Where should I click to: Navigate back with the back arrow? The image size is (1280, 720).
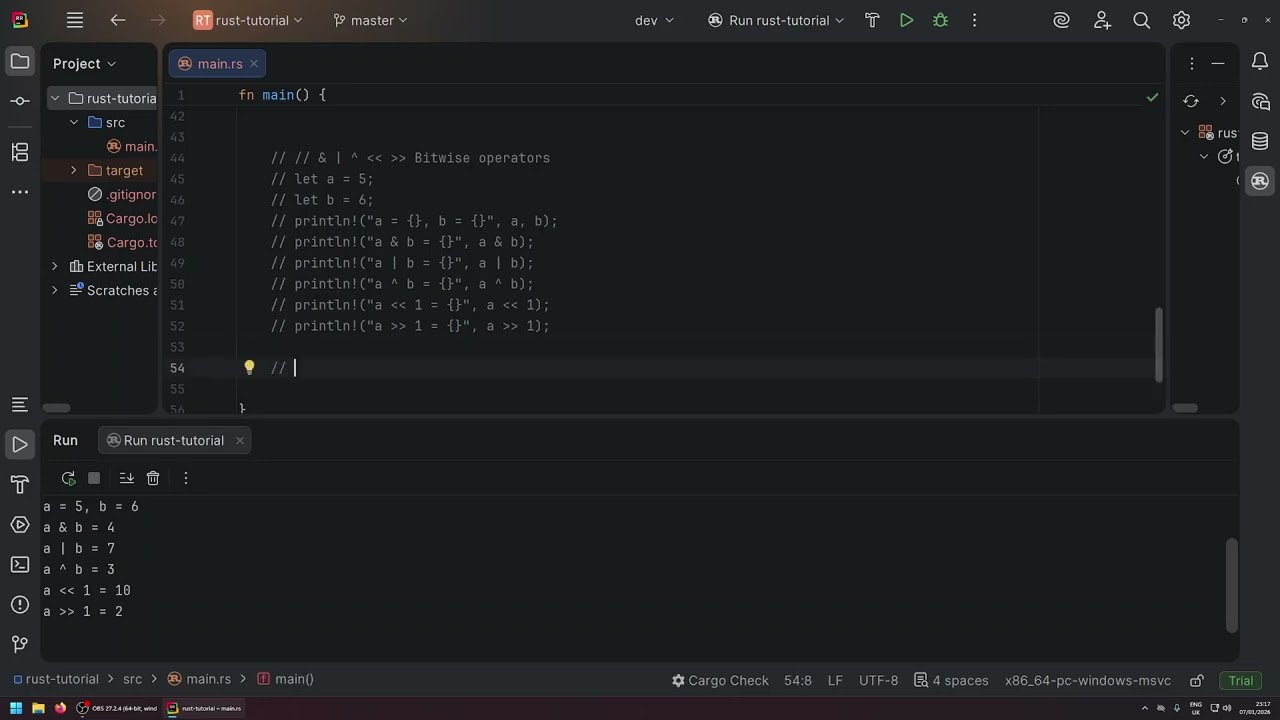coord(118,20)
